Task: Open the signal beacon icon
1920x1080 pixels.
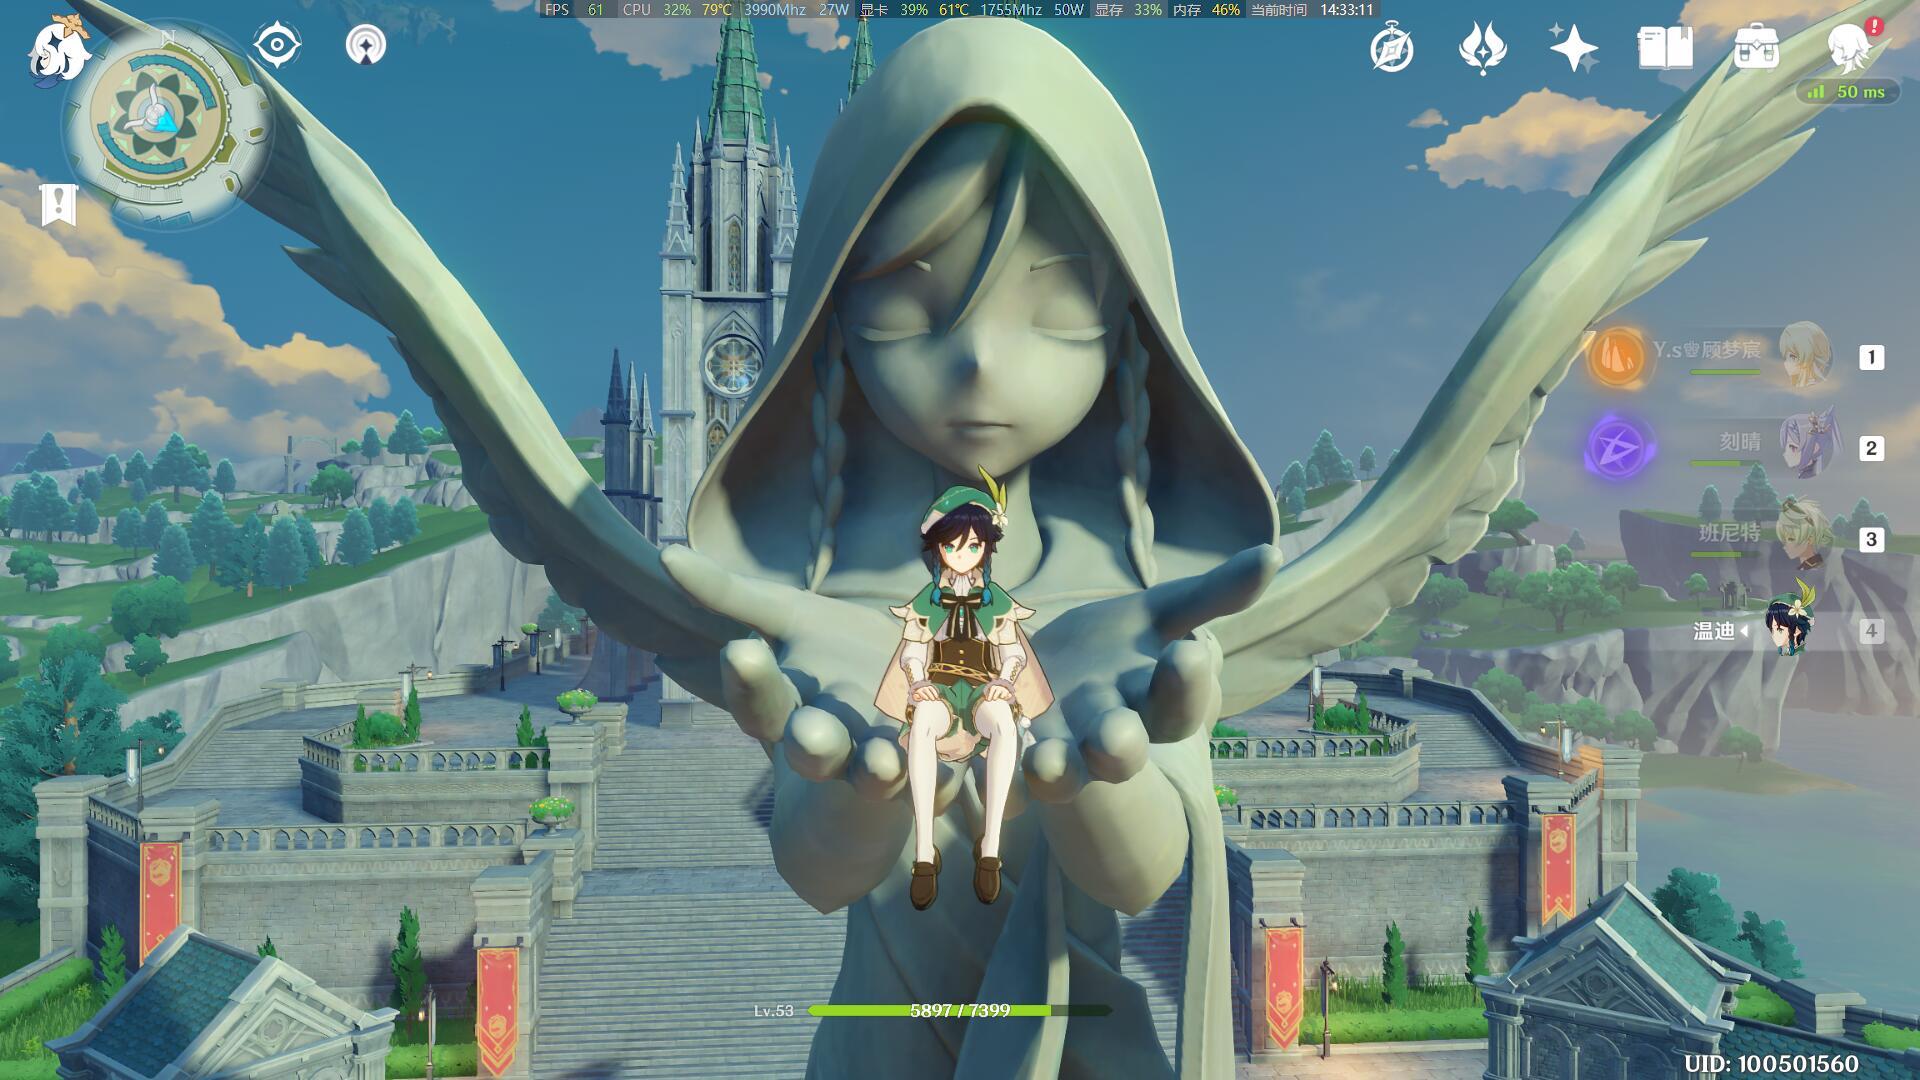Action: [366, 46]
